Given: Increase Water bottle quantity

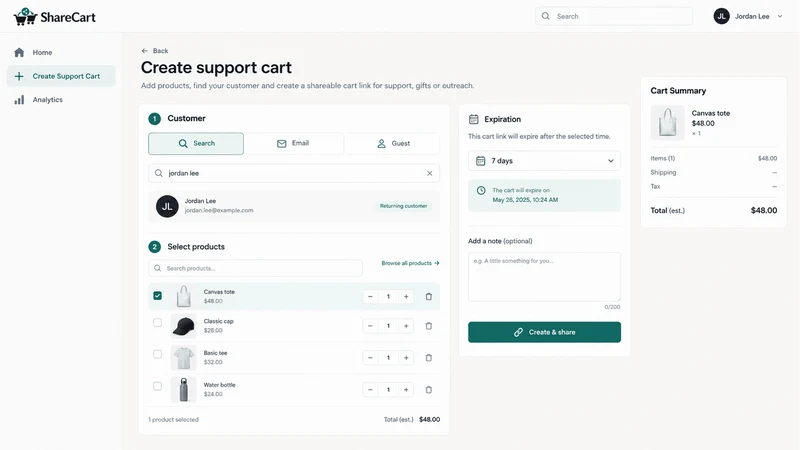Looking at the screenshot, I should click(406, 390).
